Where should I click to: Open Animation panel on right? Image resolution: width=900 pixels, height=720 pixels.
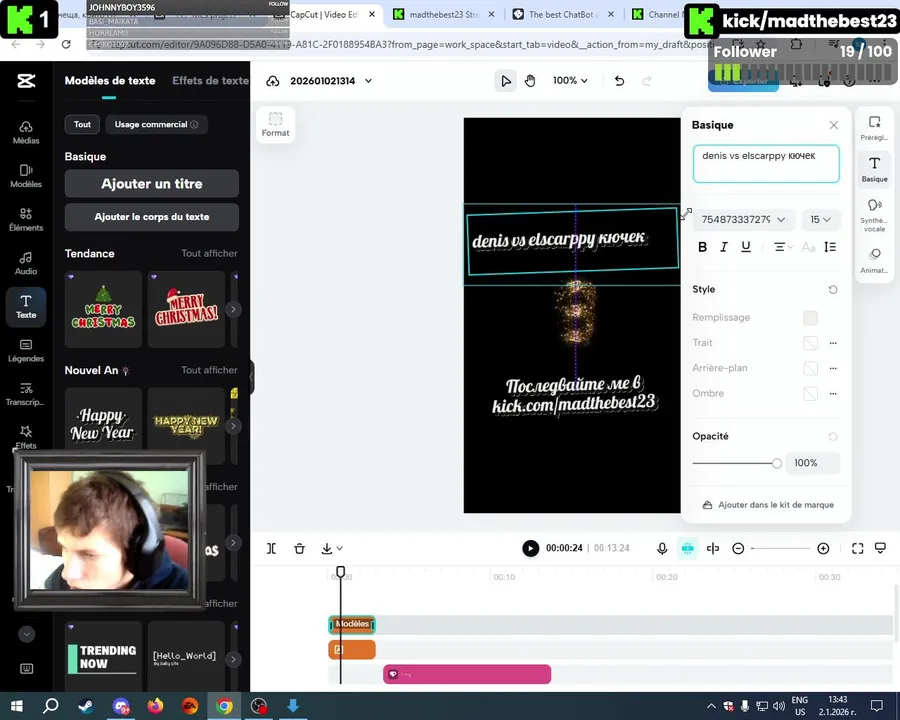874,260
